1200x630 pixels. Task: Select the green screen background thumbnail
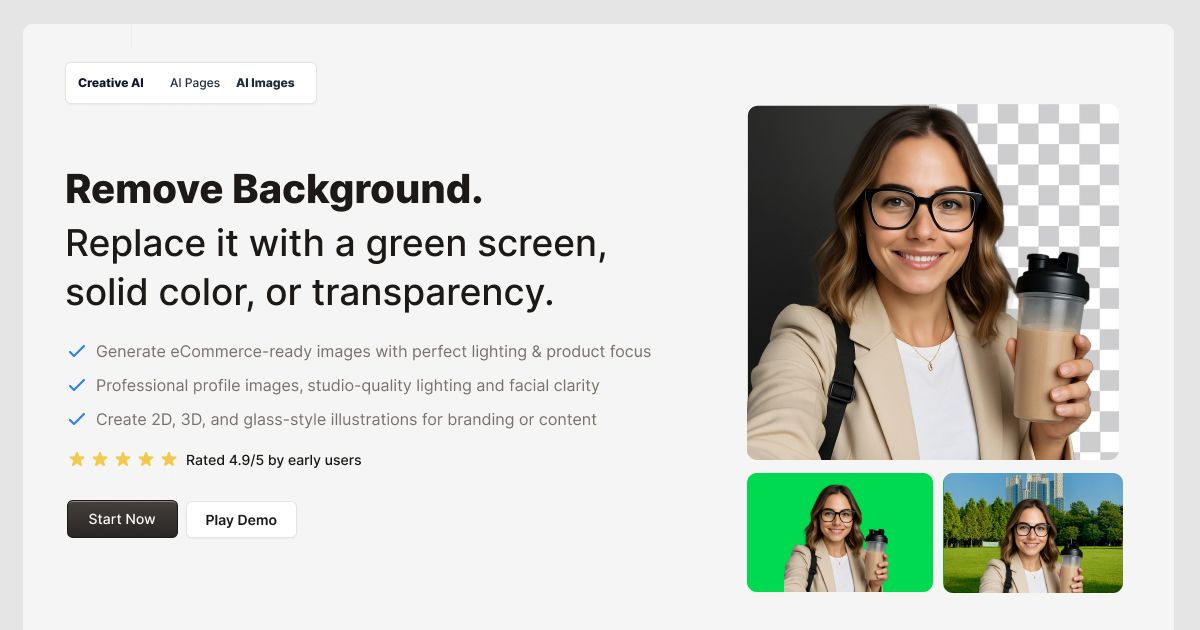839,532
